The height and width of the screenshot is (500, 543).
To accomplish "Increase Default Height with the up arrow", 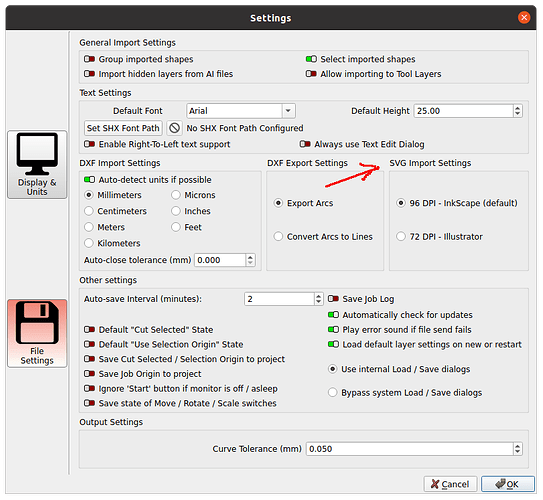I will coord(517,108).
